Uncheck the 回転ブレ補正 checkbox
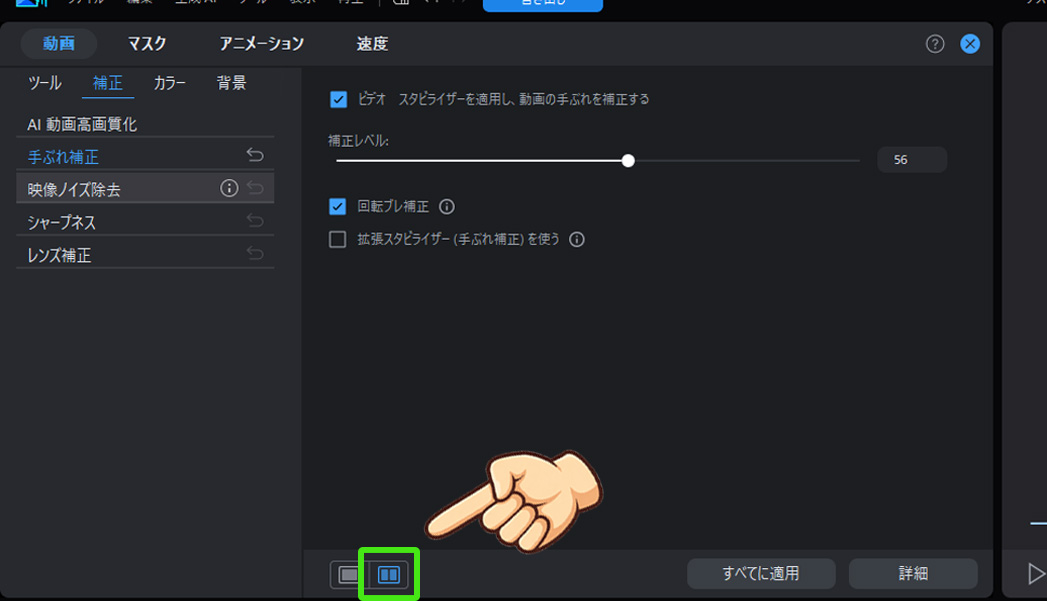1047x601 pixels. pyautogui.click(x=339, y=206)
